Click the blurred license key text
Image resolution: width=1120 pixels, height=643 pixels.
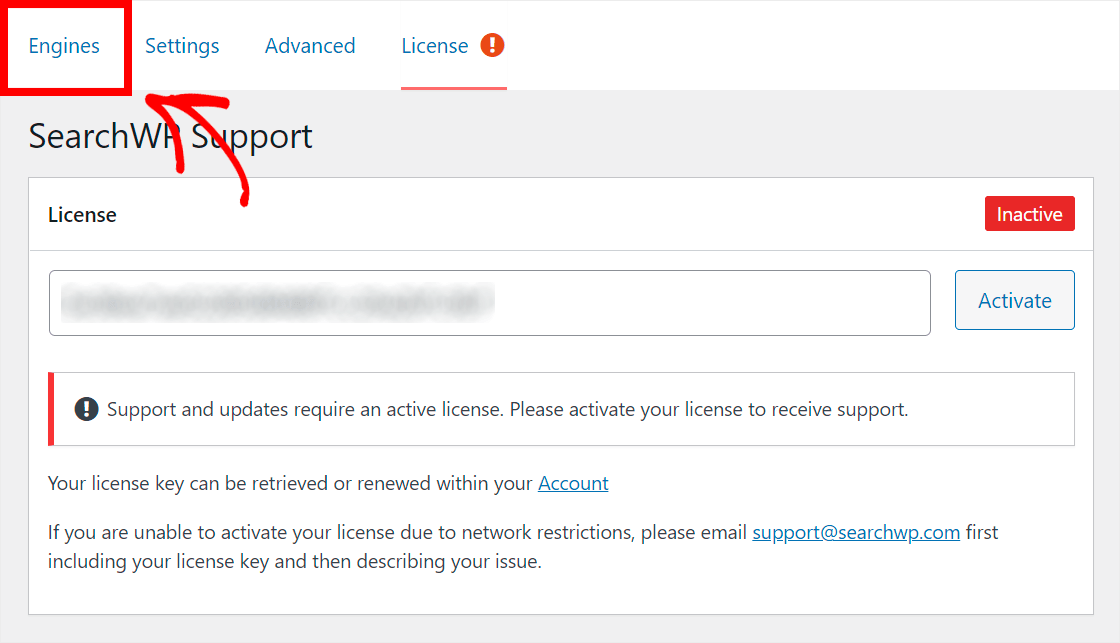[277, 302]
